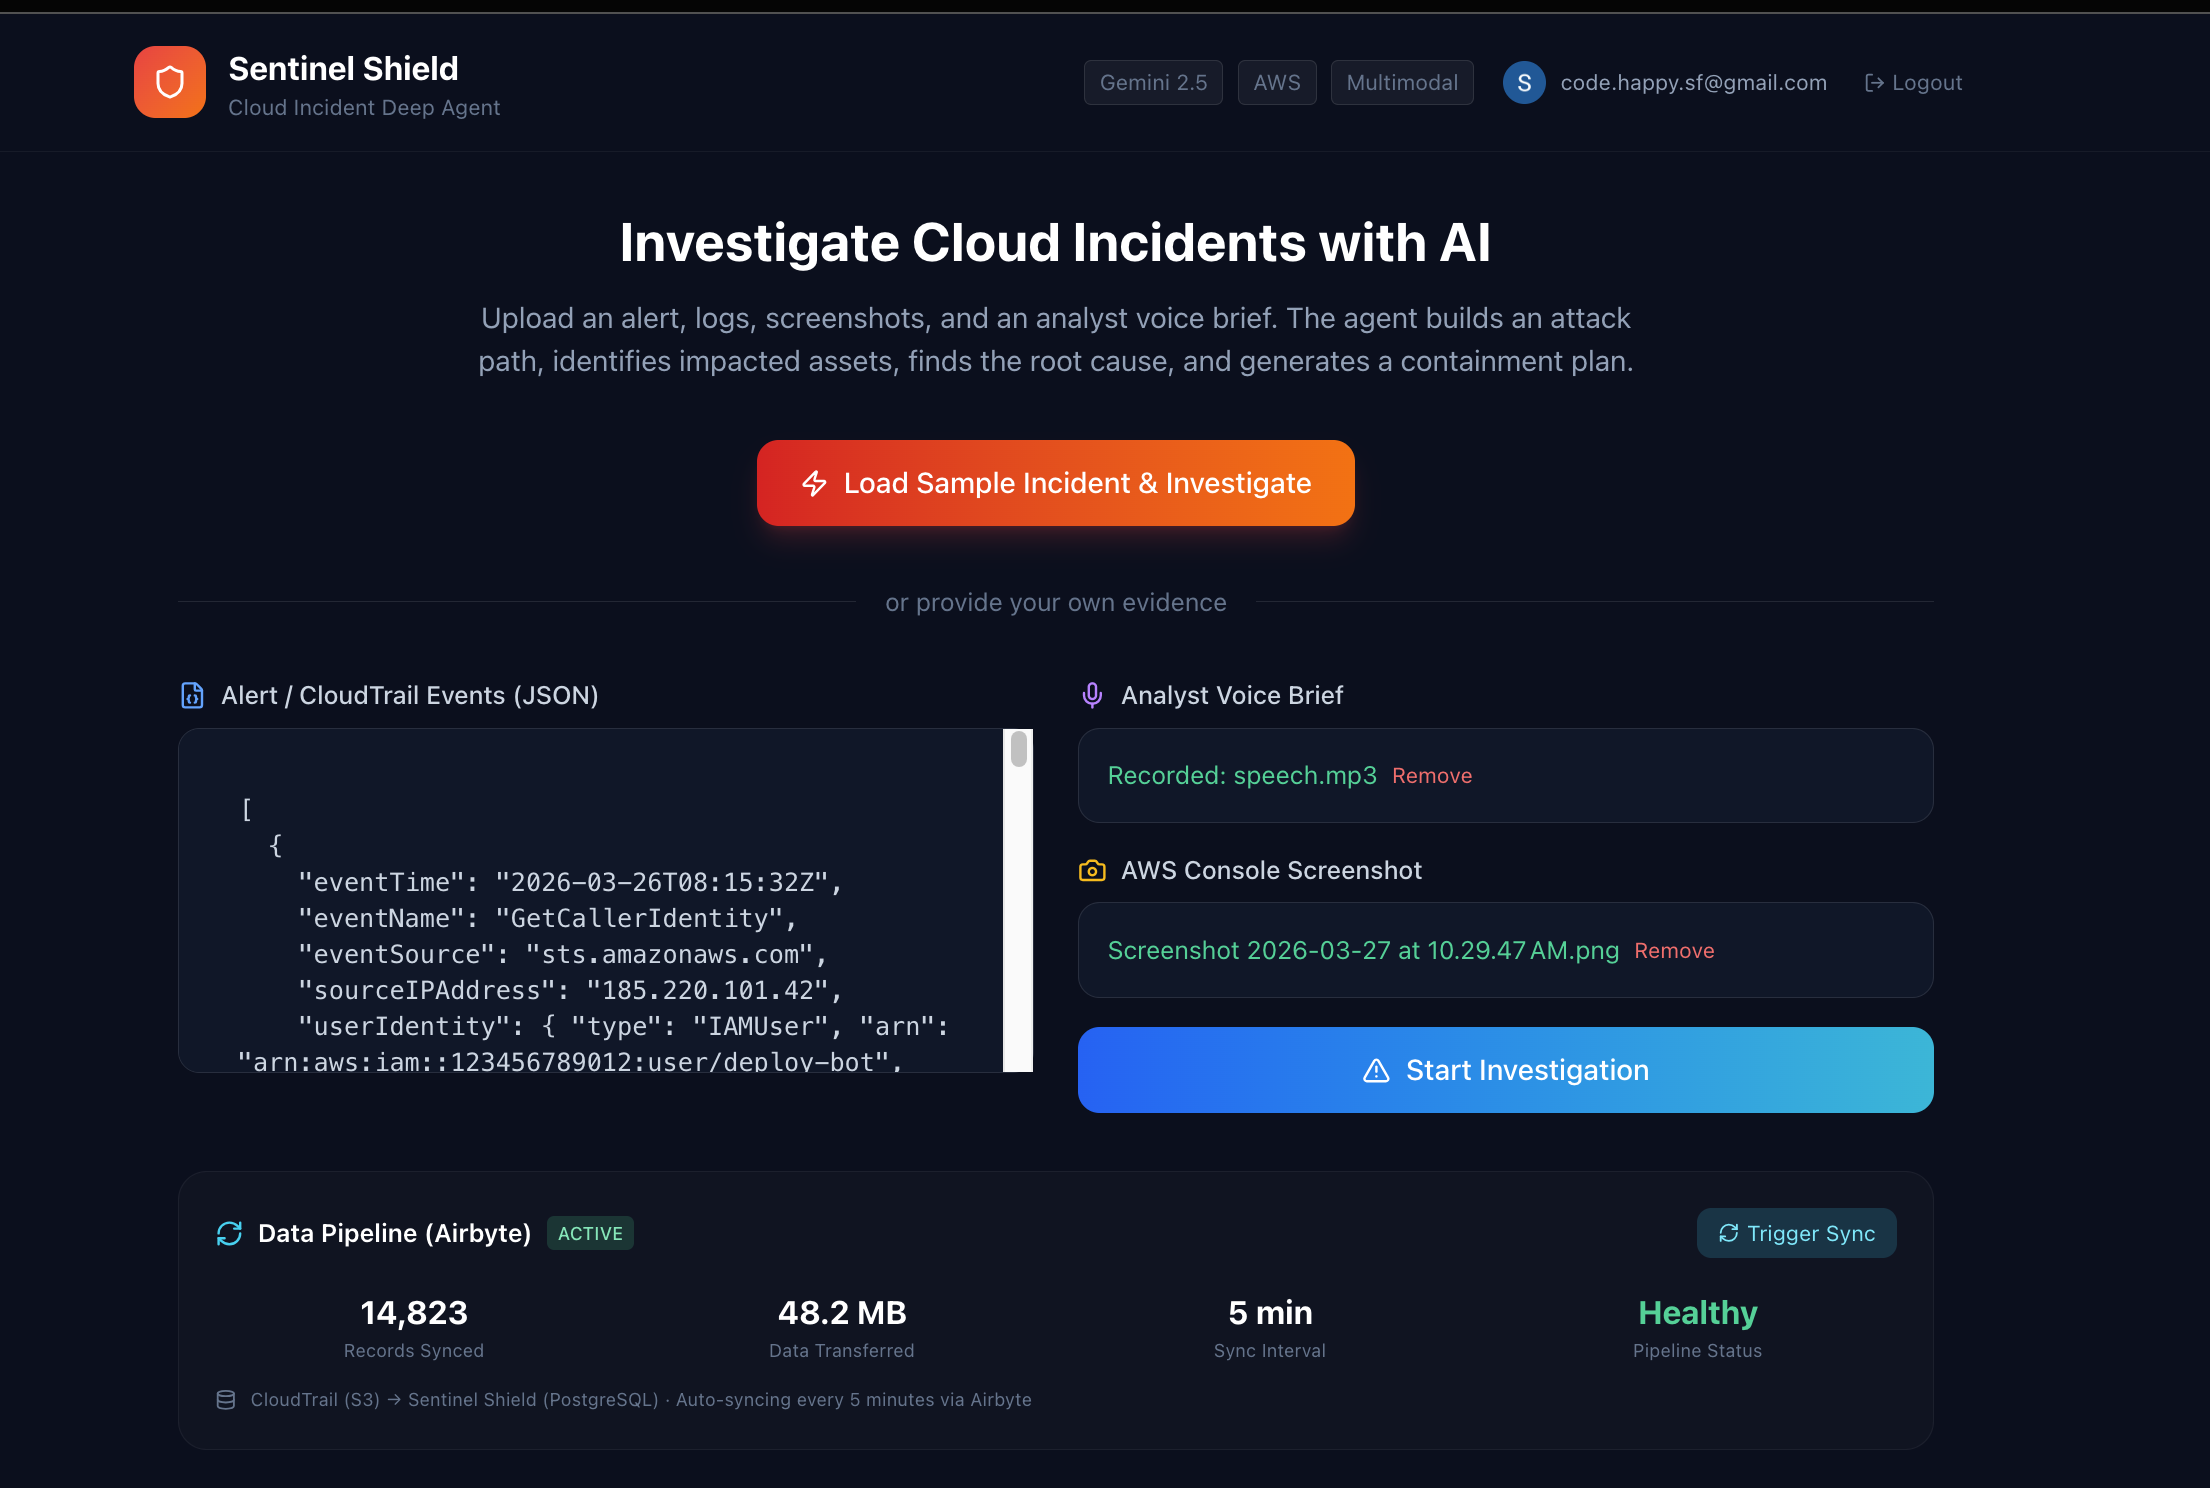The image size is (2210, 1488).
Task: Remove the uploaded screenshot PNG file
Action: 1673,951
